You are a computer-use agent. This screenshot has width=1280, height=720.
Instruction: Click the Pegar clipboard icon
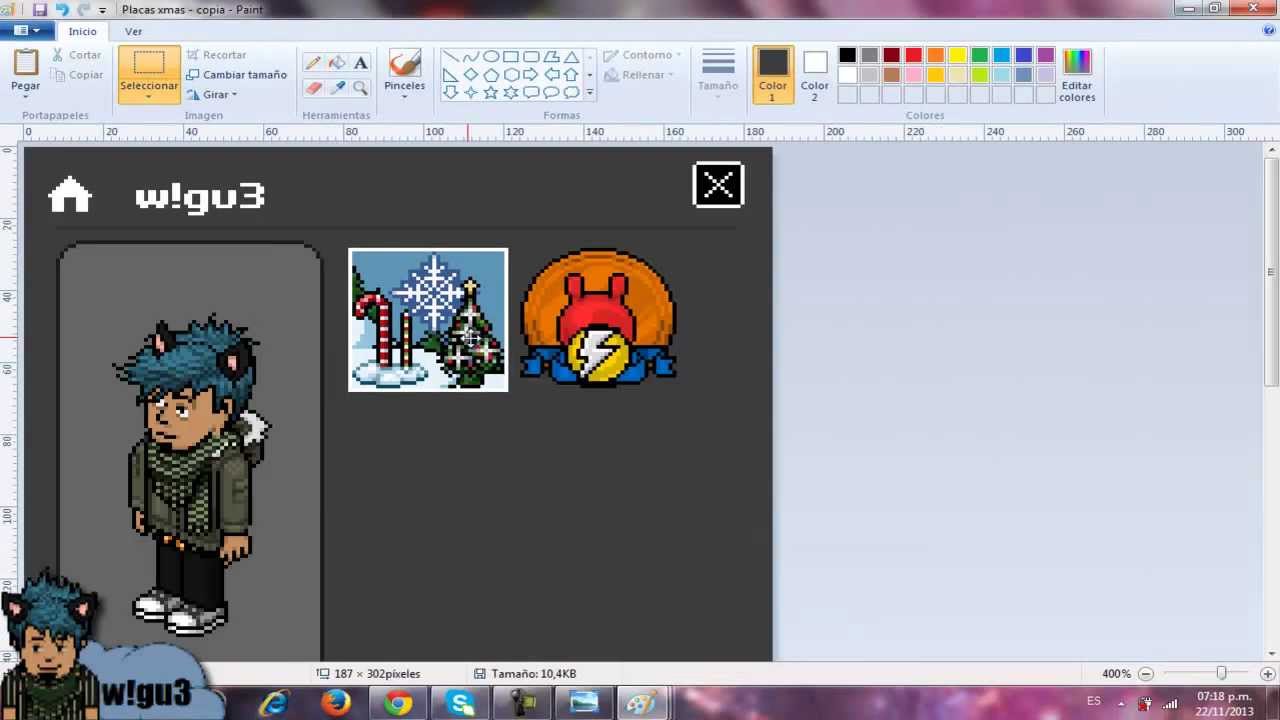pyautogui.click(x=26, y=62)
